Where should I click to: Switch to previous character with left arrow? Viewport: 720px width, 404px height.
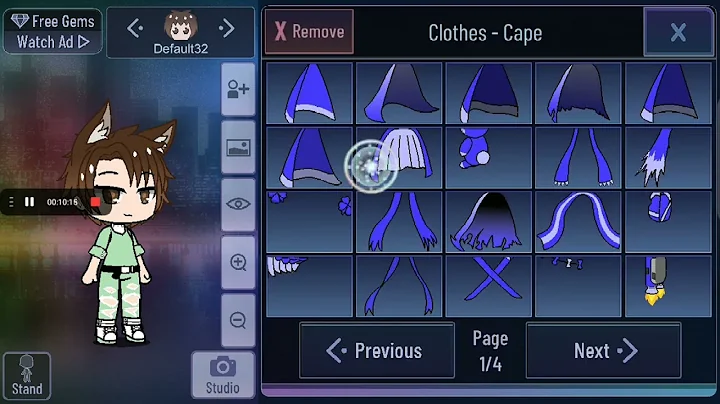click(x=135, y=29)
